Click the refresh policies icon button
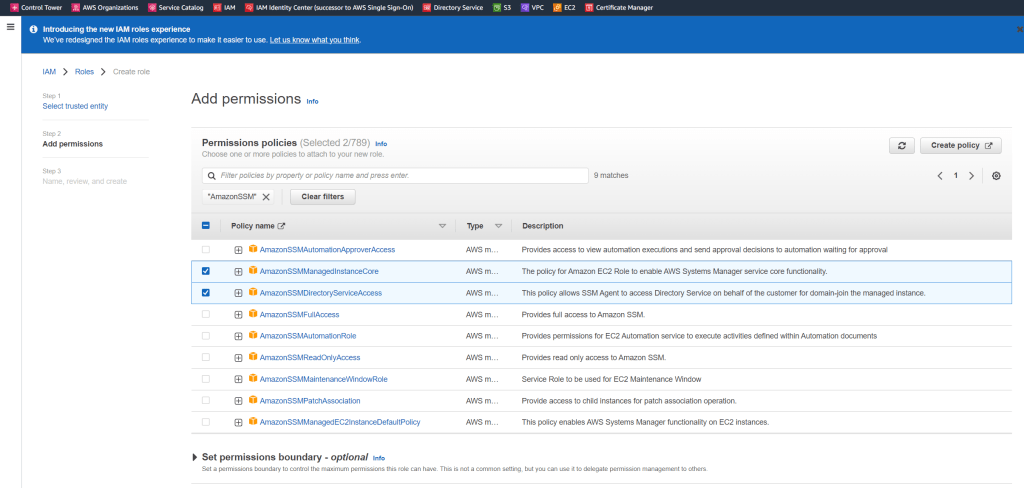 point(901,146)
